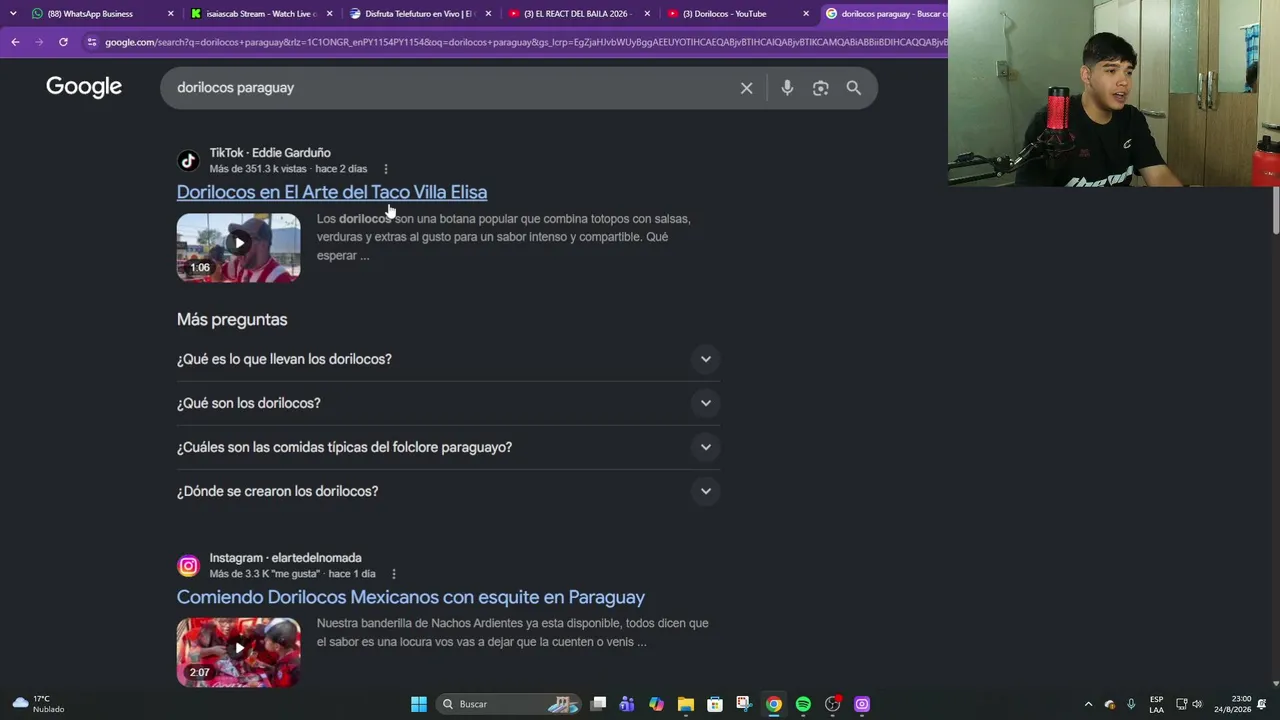Play the Instagram video thumbnail (2:07)
Viewport: 1280px width, 720px height.
pos(238,652)
